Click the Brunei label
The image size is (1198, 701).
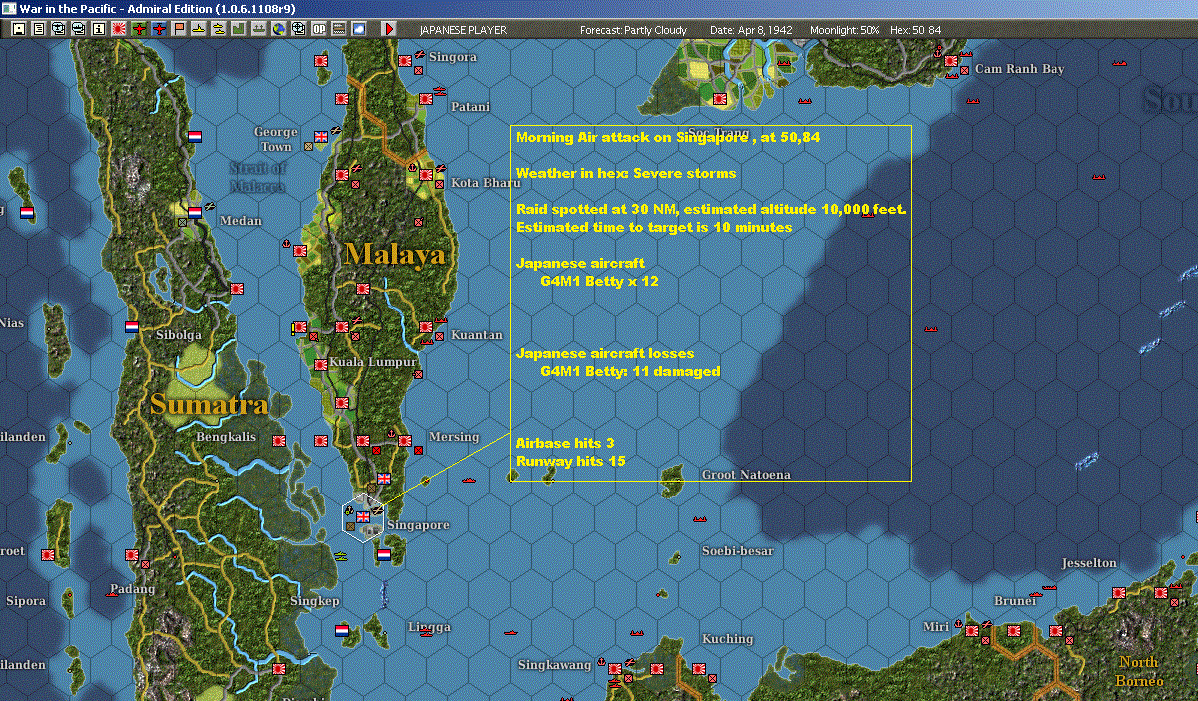1015,601
